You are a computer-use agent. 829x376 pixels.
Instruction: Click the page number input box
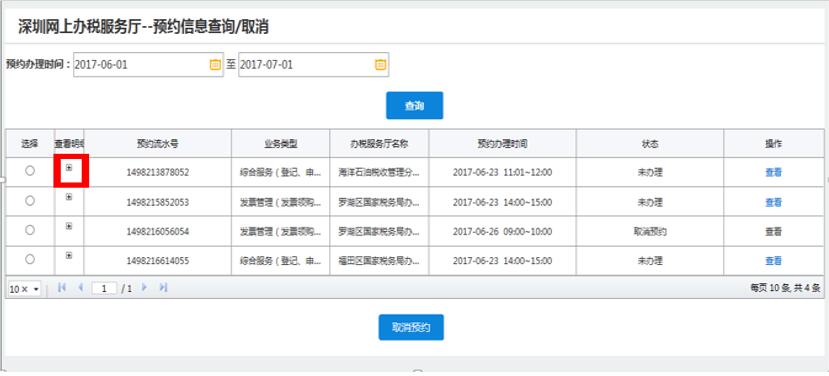(104, 289)
